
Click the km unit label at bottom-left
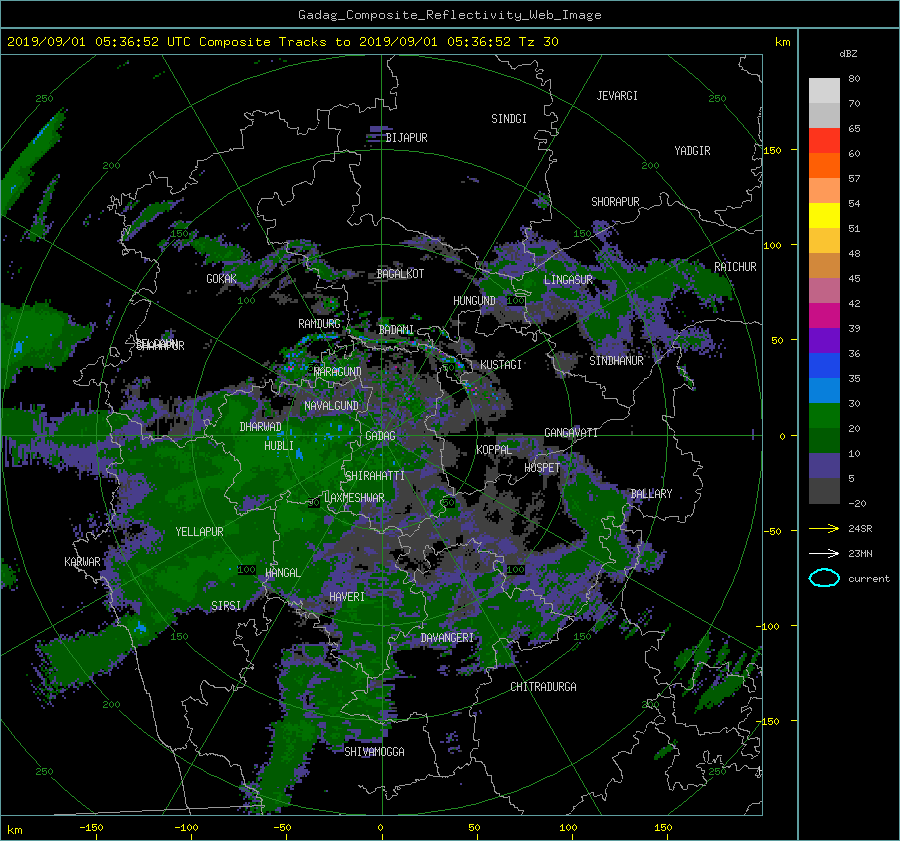click(x=14, y=830)
